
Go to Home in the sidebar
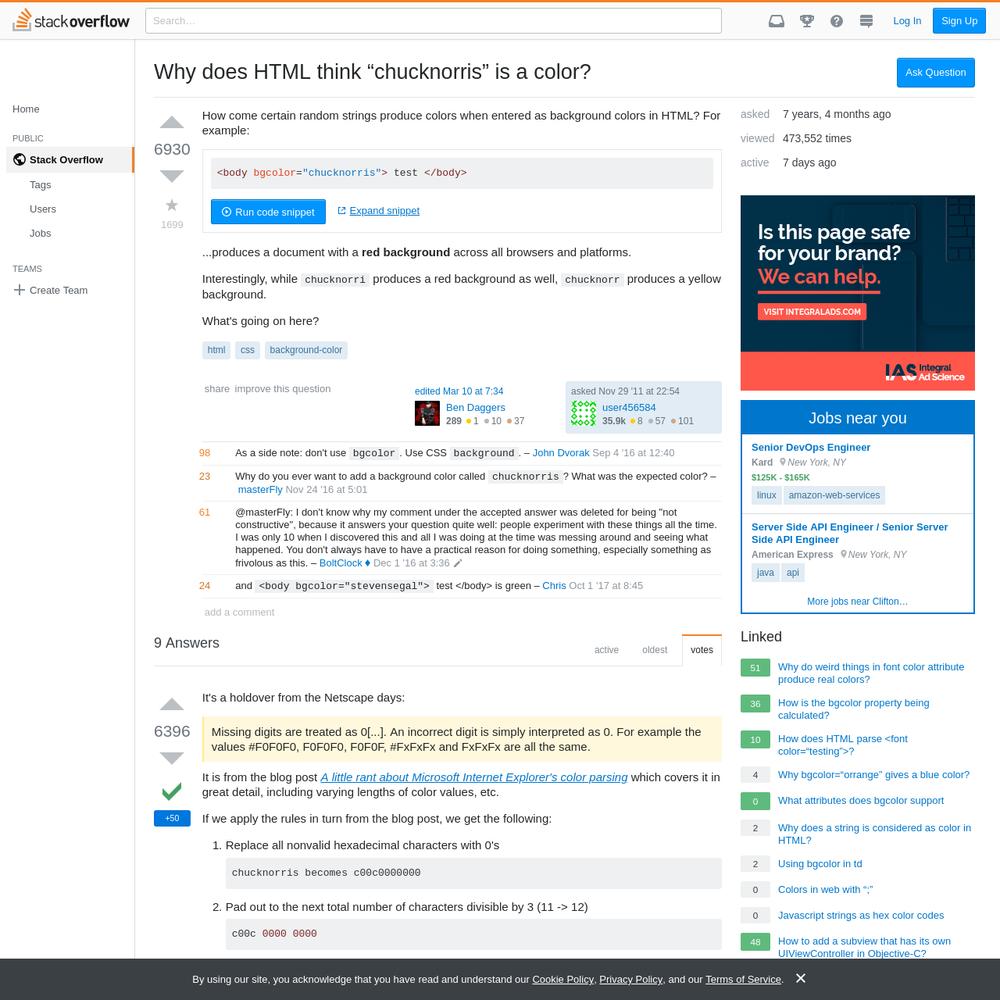(x=26, y=109)
